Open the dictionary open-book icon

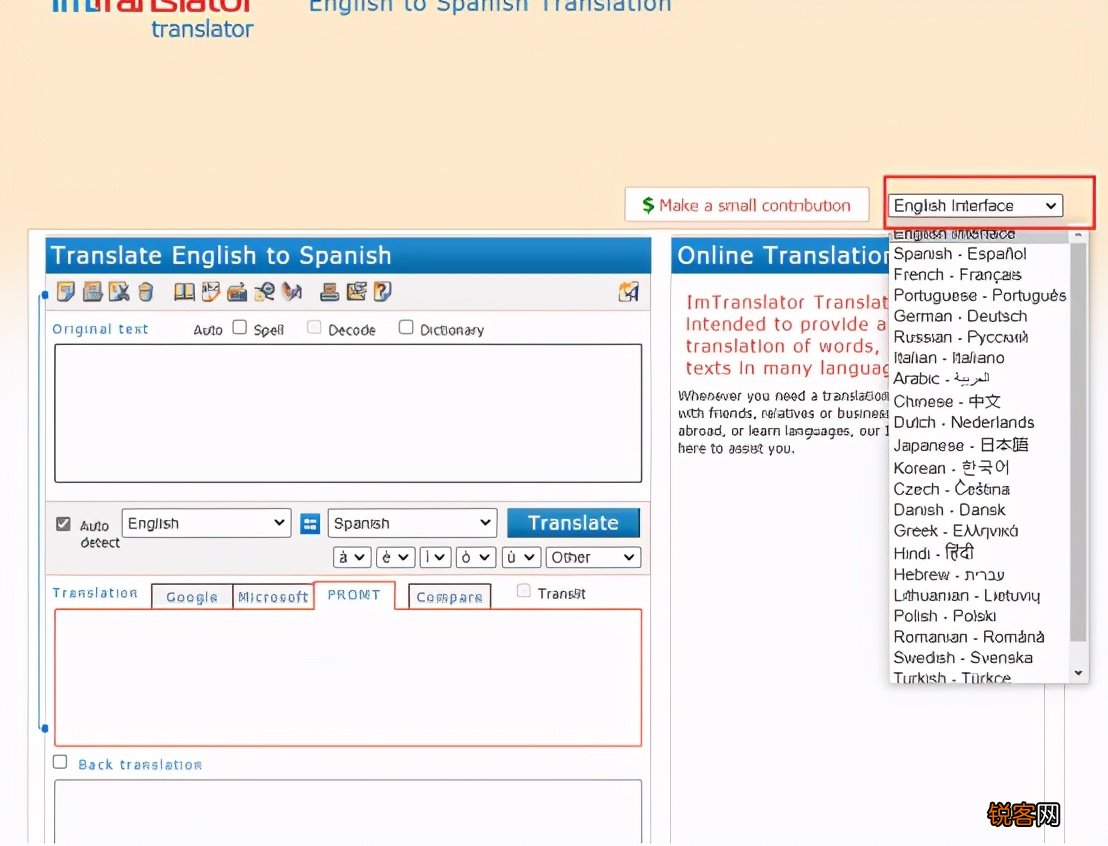(x=184, y=291)
